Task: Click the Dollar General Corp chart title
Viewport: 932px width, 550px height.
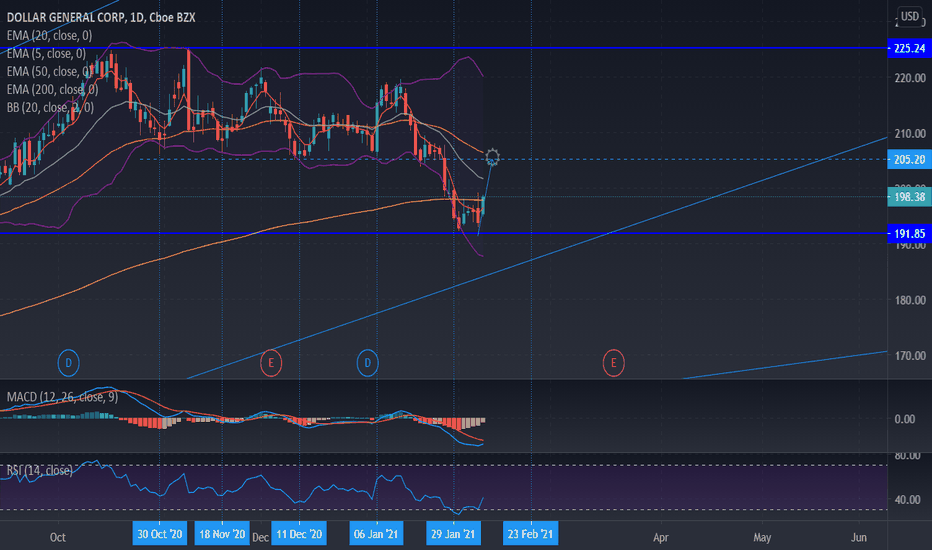Action: pos(101,17)
